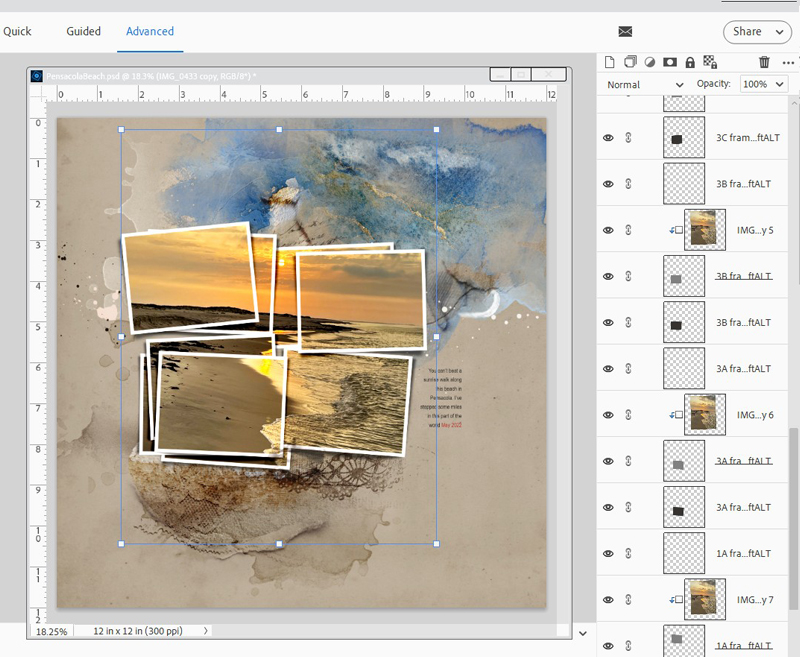Click the 18.25% zoom level field
The width and height of the screenshot is (800, 657).
[52, 631]
